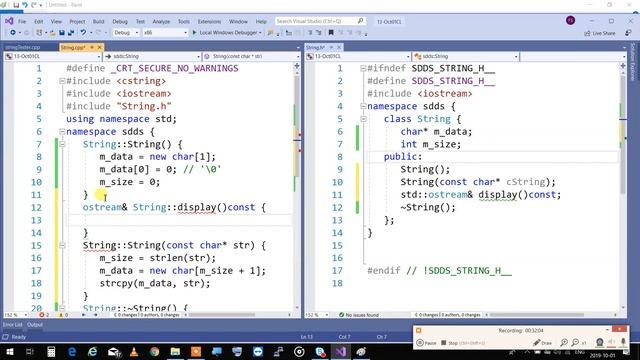Click the Search Visual Studio box

coord(320,21)
